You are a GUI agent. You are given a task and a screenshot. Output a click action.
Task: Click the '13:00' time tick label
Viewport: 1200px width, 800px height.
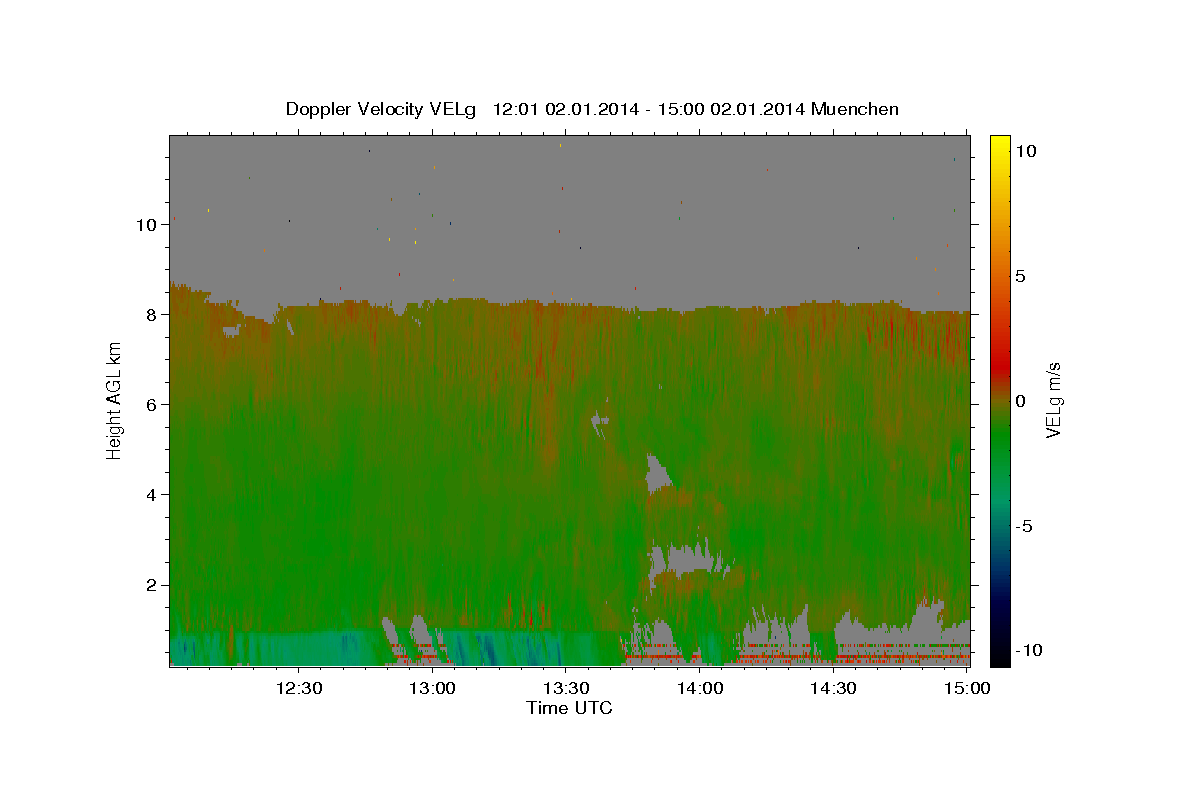[432, 688]
